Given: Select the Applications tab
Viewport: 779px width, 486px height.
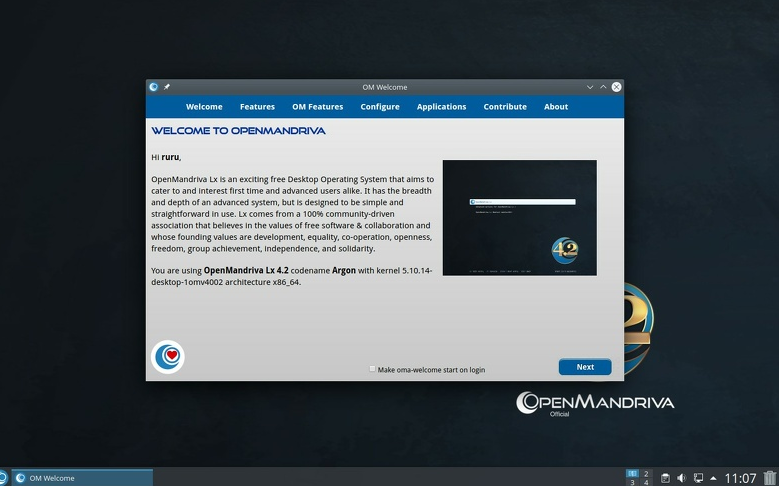Looking at the screenshot, I should point(441,106).
